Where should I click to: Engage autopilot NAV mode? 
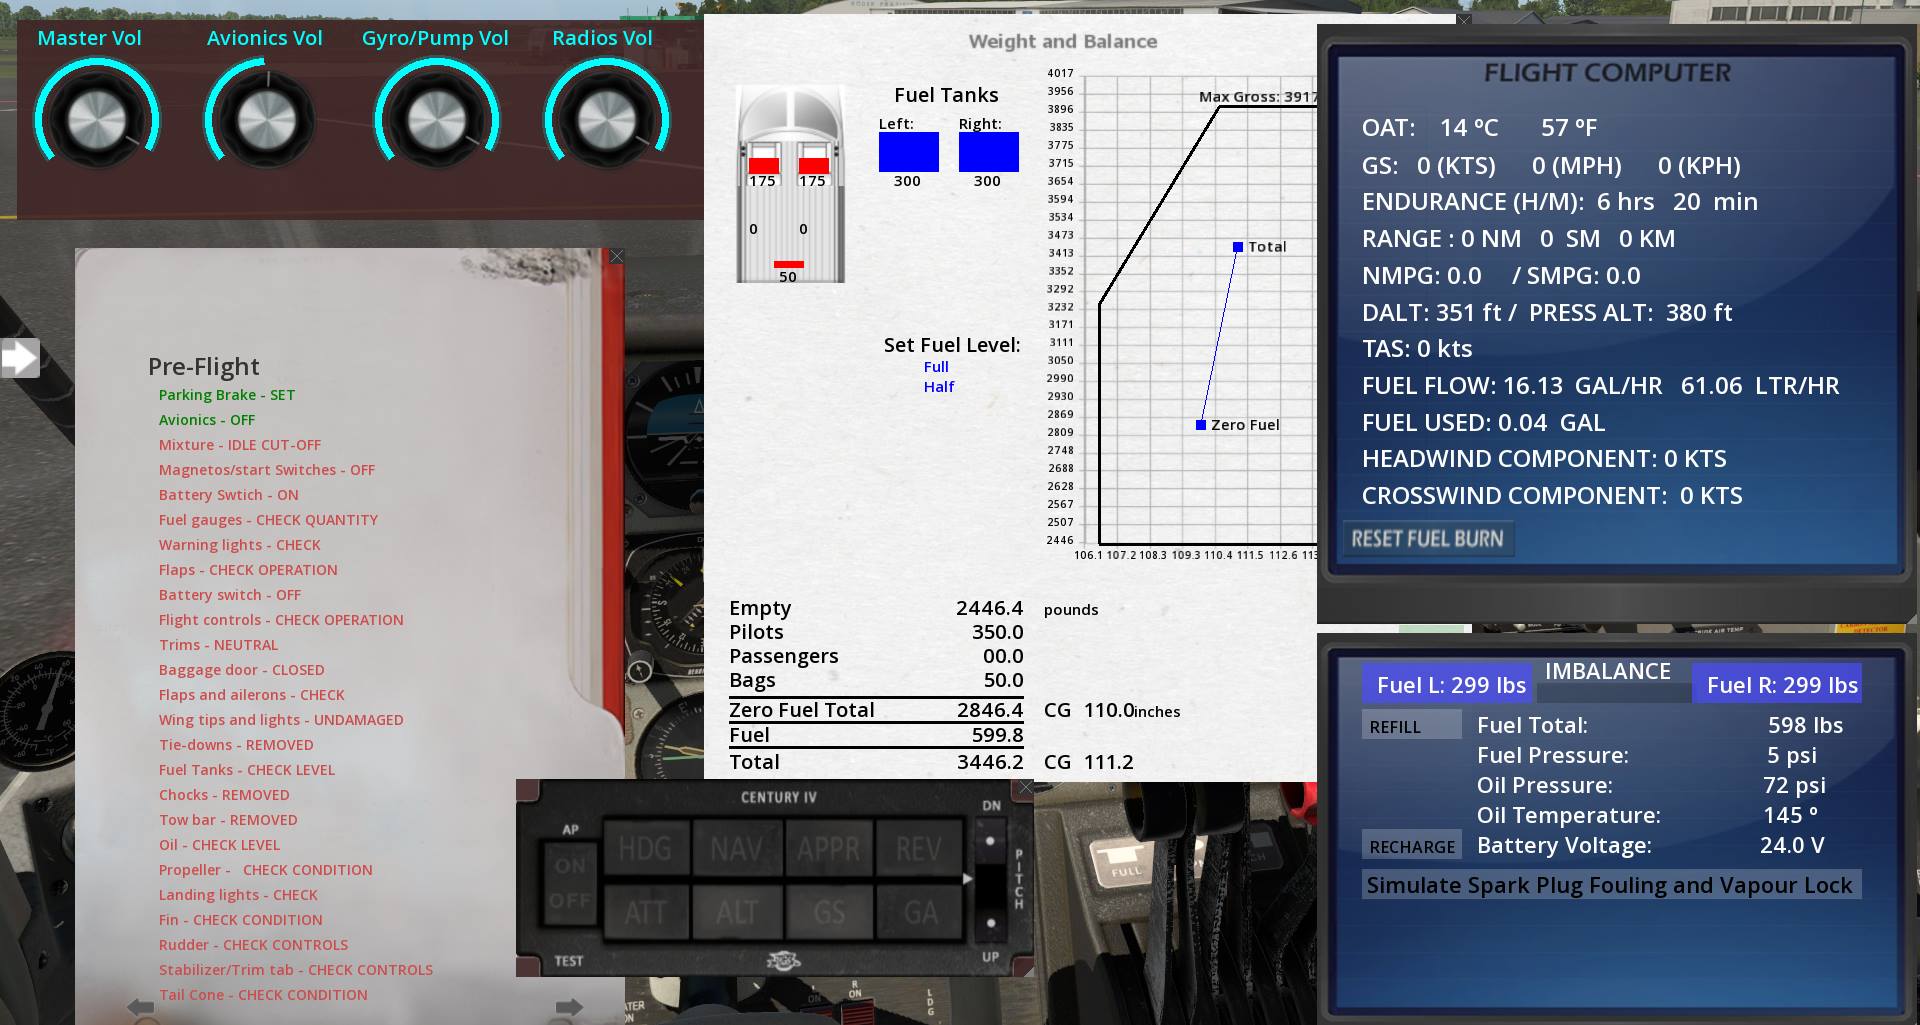737,850
